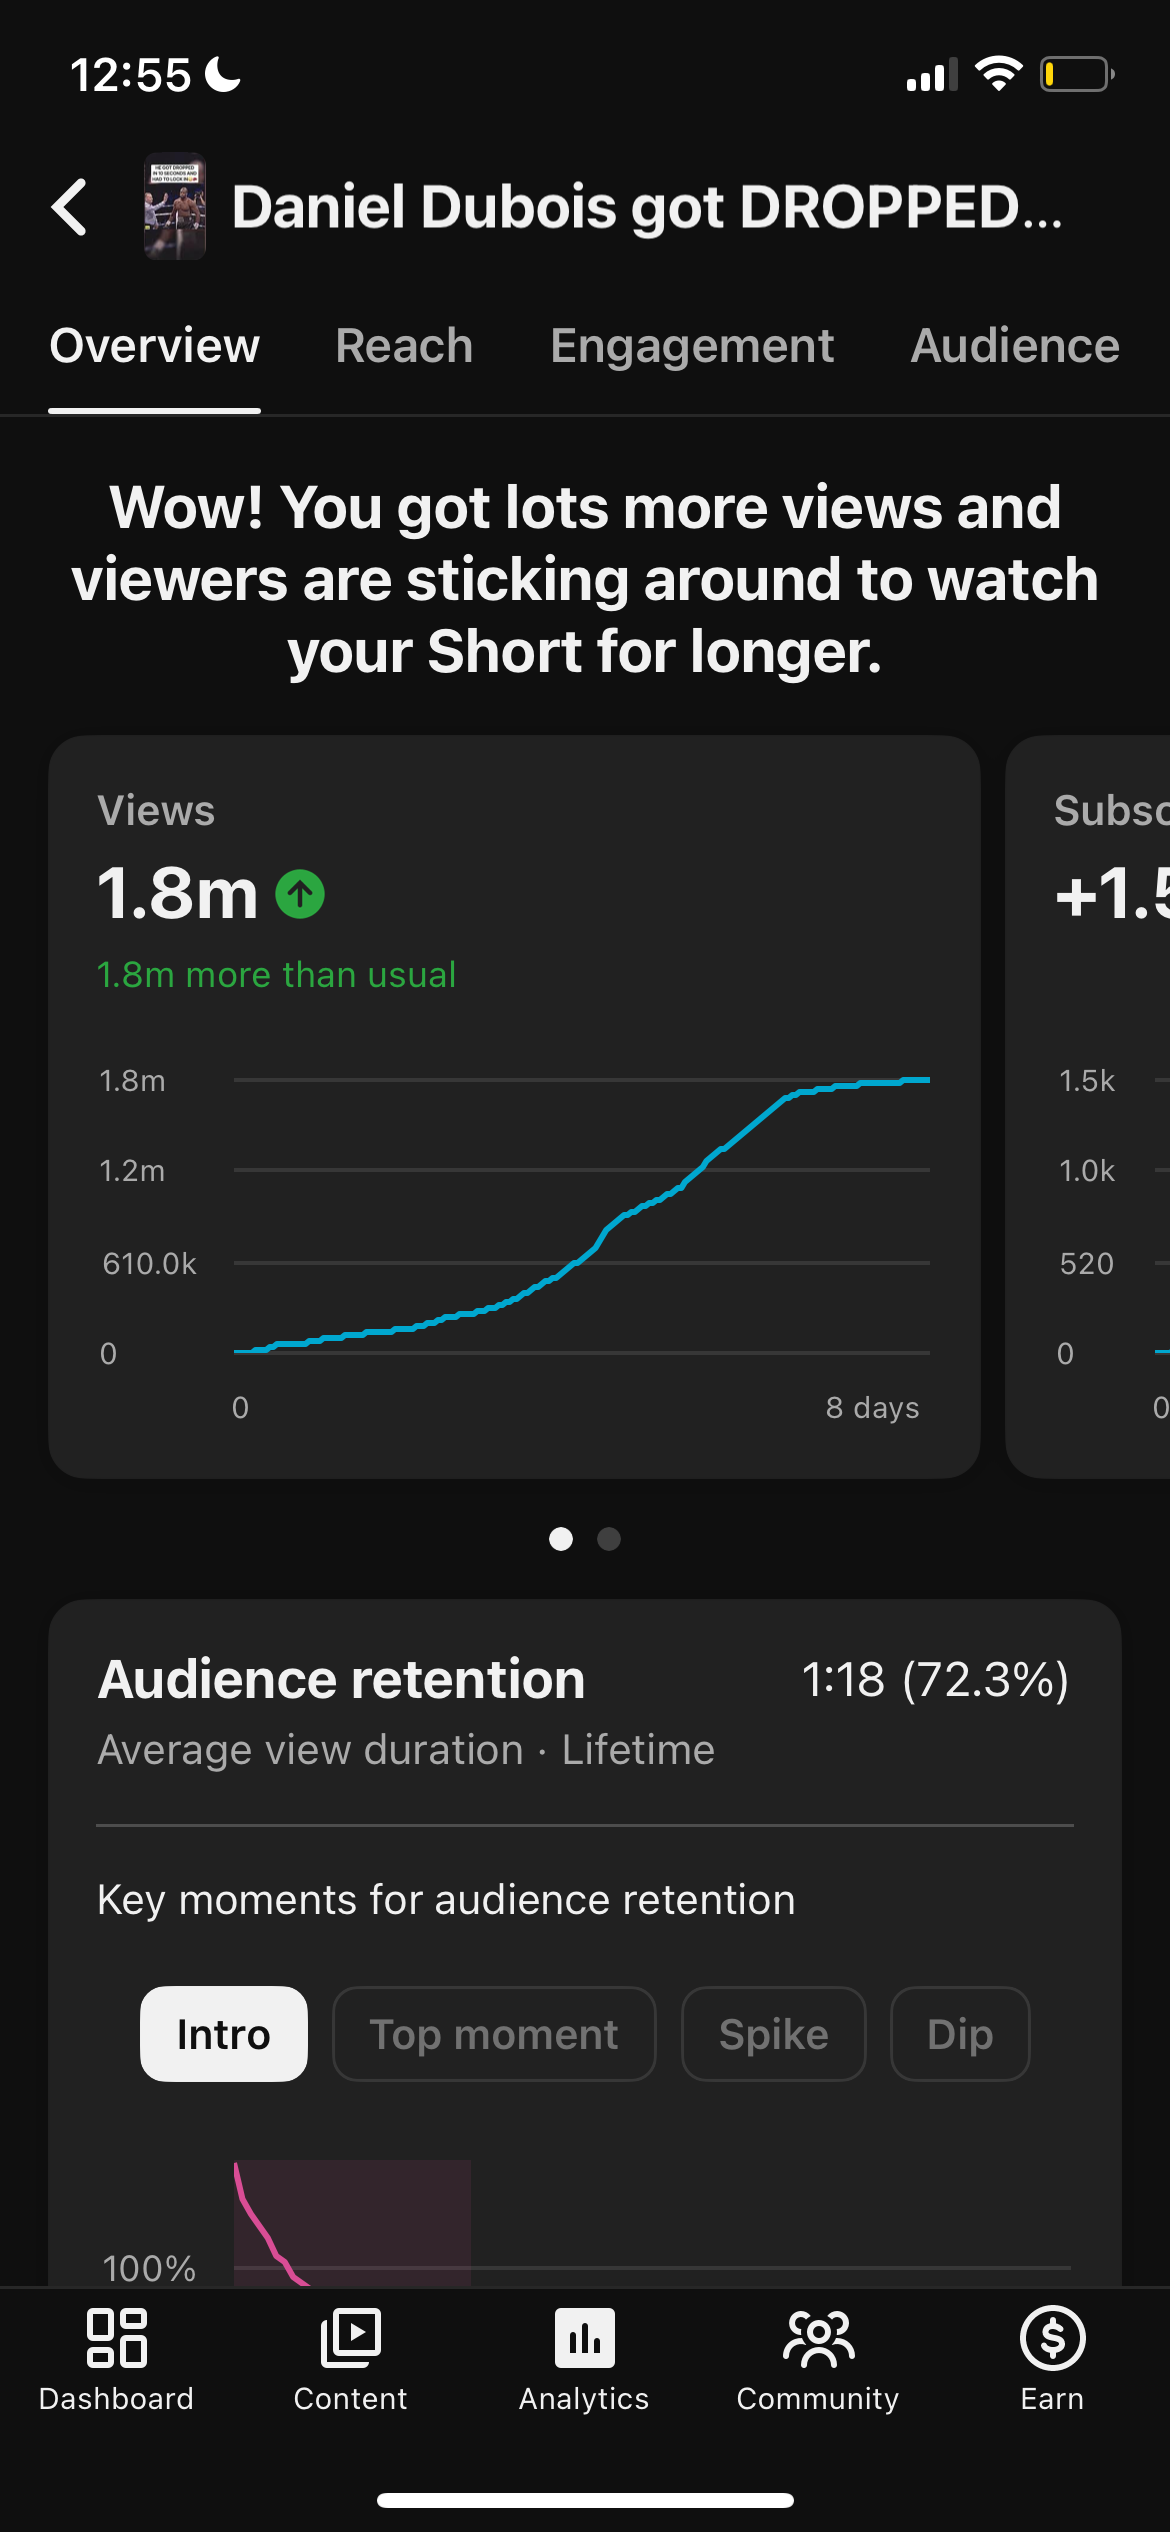Open the Earn dollar icon
This screenshot has width=1170, height=2532.
[1053, 2338]
